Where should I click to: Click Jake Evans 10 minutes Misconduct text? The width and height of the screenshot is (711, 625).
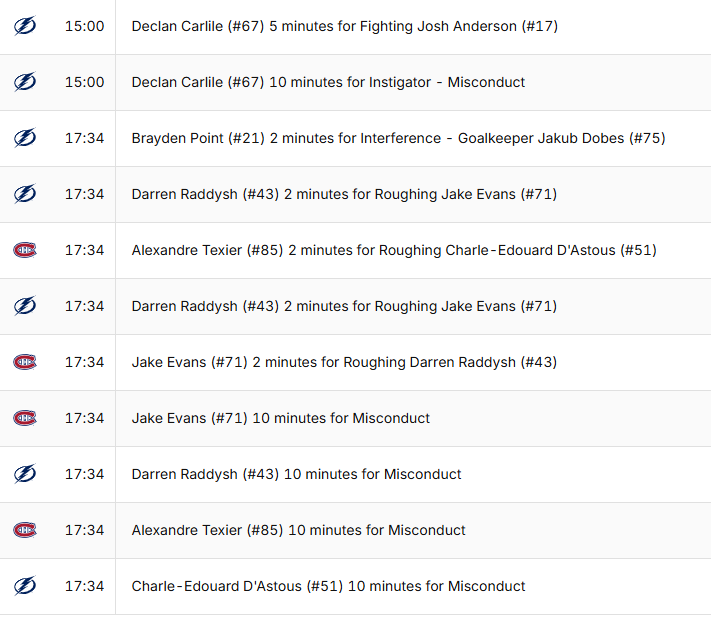[x=280, y=418]
